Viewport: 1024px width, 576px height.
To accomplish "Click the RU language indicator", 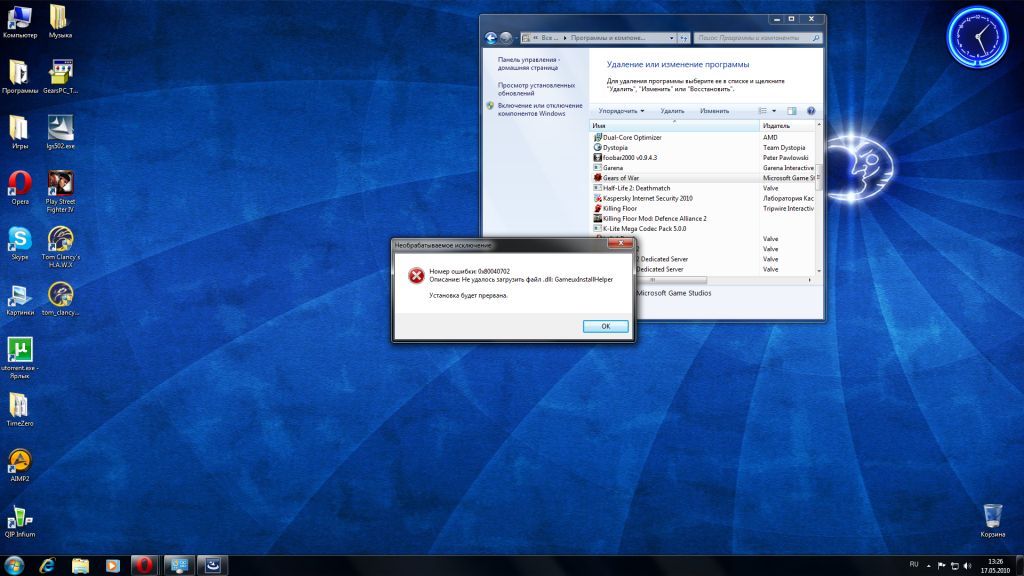I will (914, 564).
